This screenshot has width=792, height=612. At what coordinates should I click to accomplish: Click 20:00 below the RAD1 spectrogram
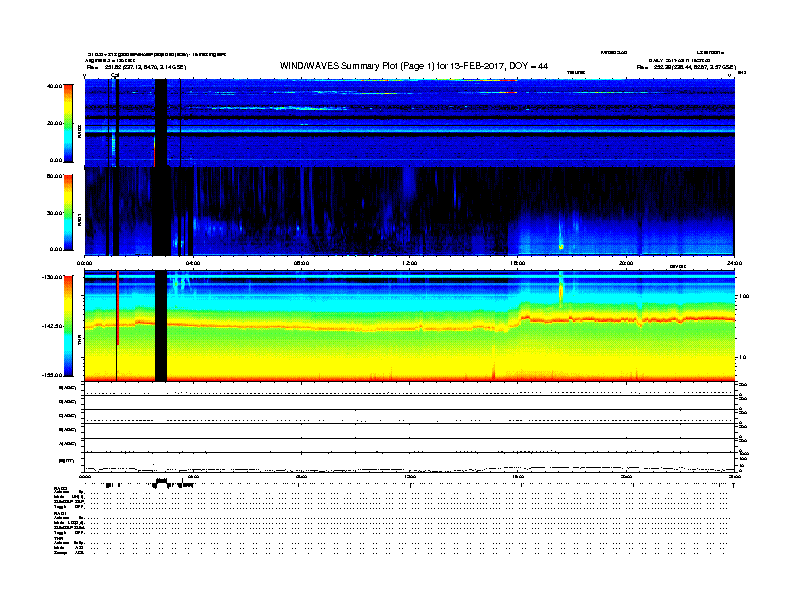point(626,263)
